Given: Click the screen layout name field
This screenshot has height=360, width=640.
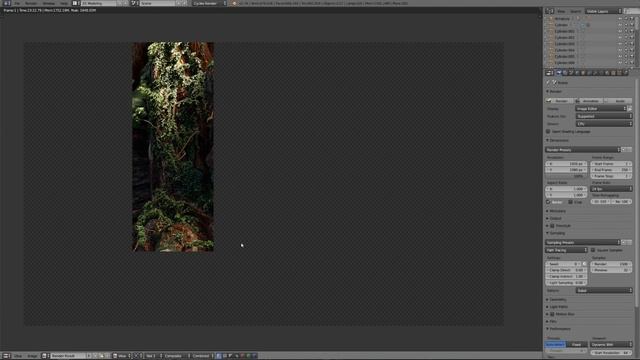Looking at the screenshot, I should (98, 3).
